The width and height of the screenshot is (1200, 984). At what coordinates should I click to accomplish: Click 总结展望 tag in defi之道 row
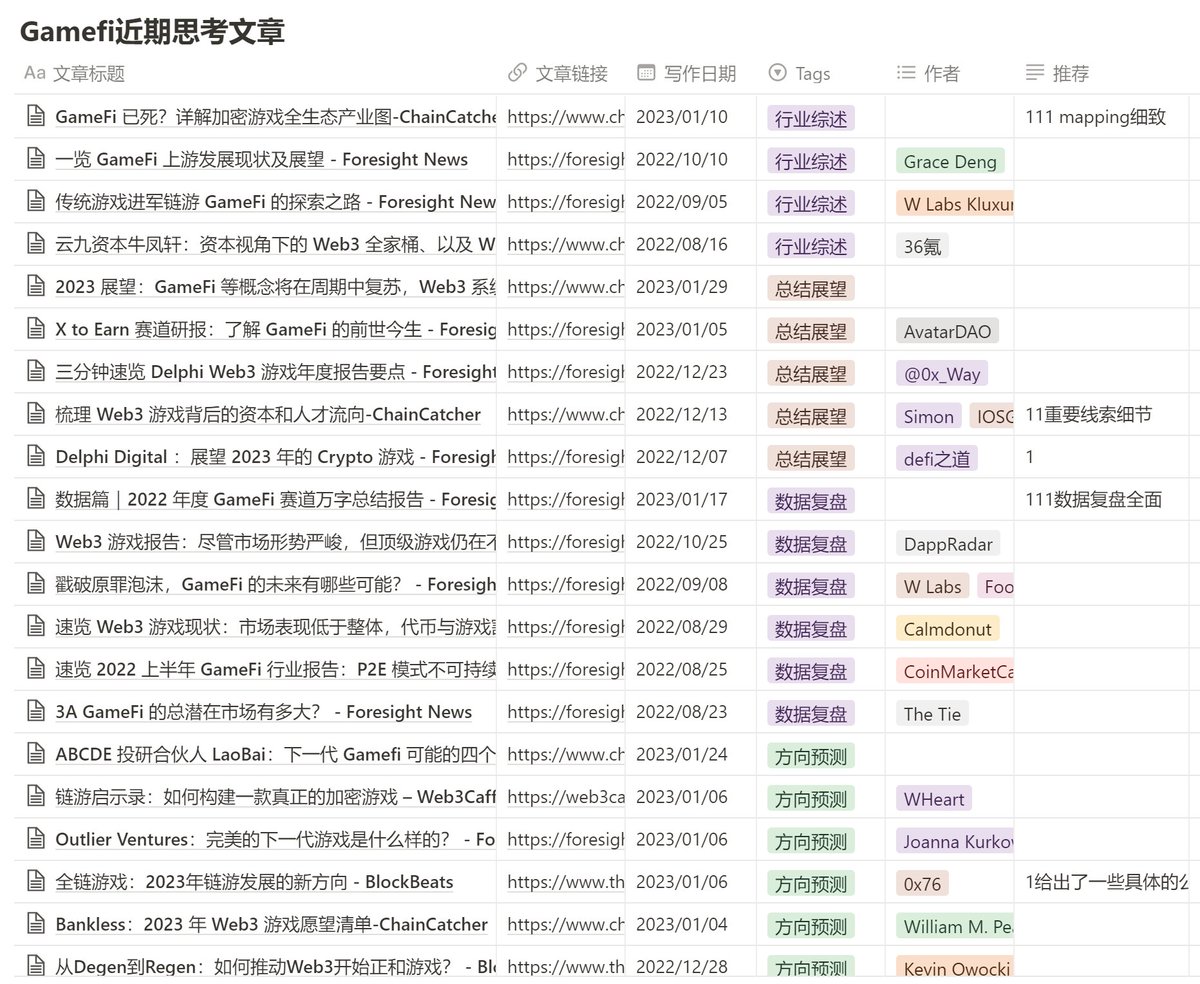(811, 458)
